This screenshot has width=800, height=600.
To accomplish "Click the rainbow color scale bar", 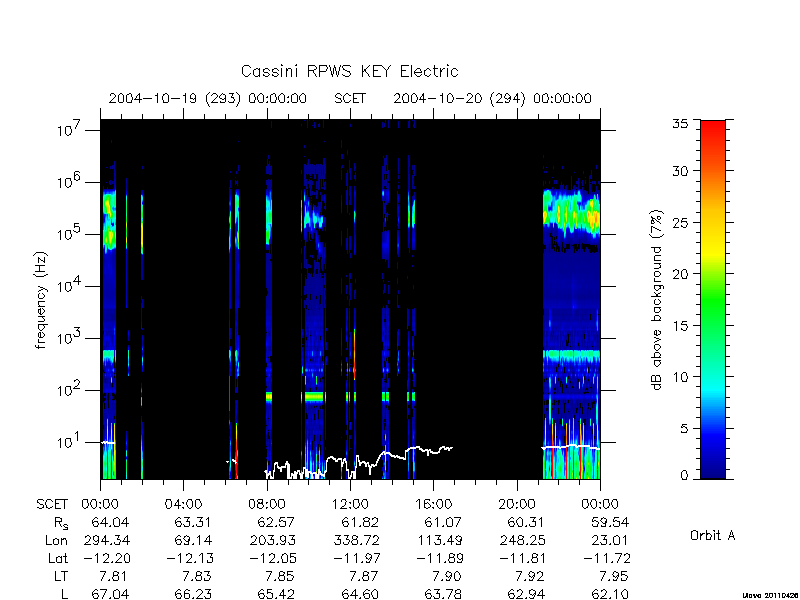I will [x=713, y=299].
